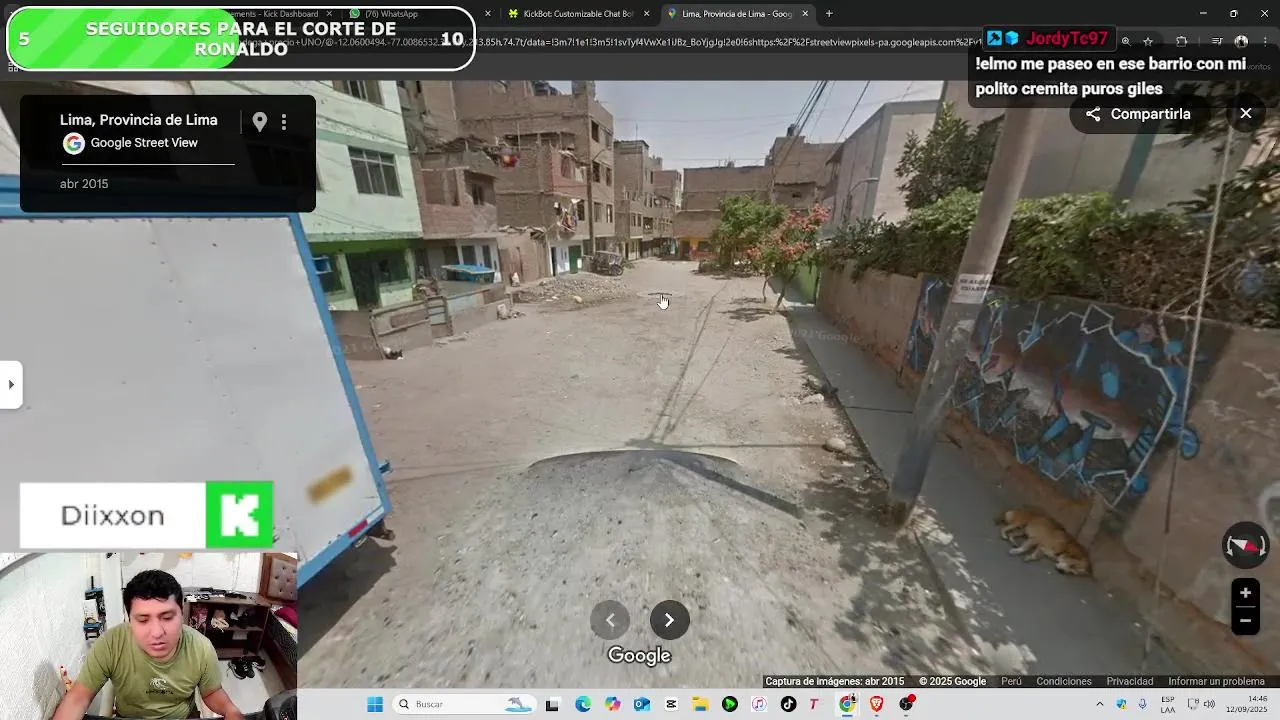Click the ESP LAA language indicator
This screenshot has height=720, width=1280.
tap(1168, 705)
